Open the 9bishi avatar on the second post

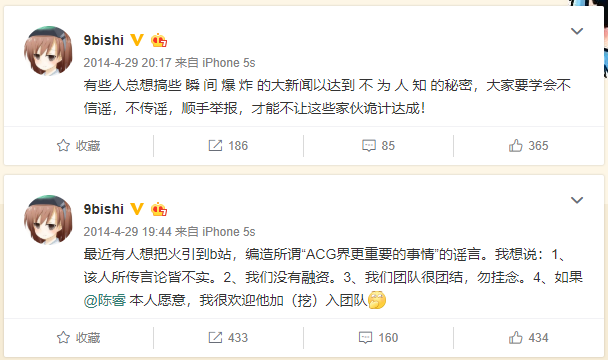coord(48,220)
